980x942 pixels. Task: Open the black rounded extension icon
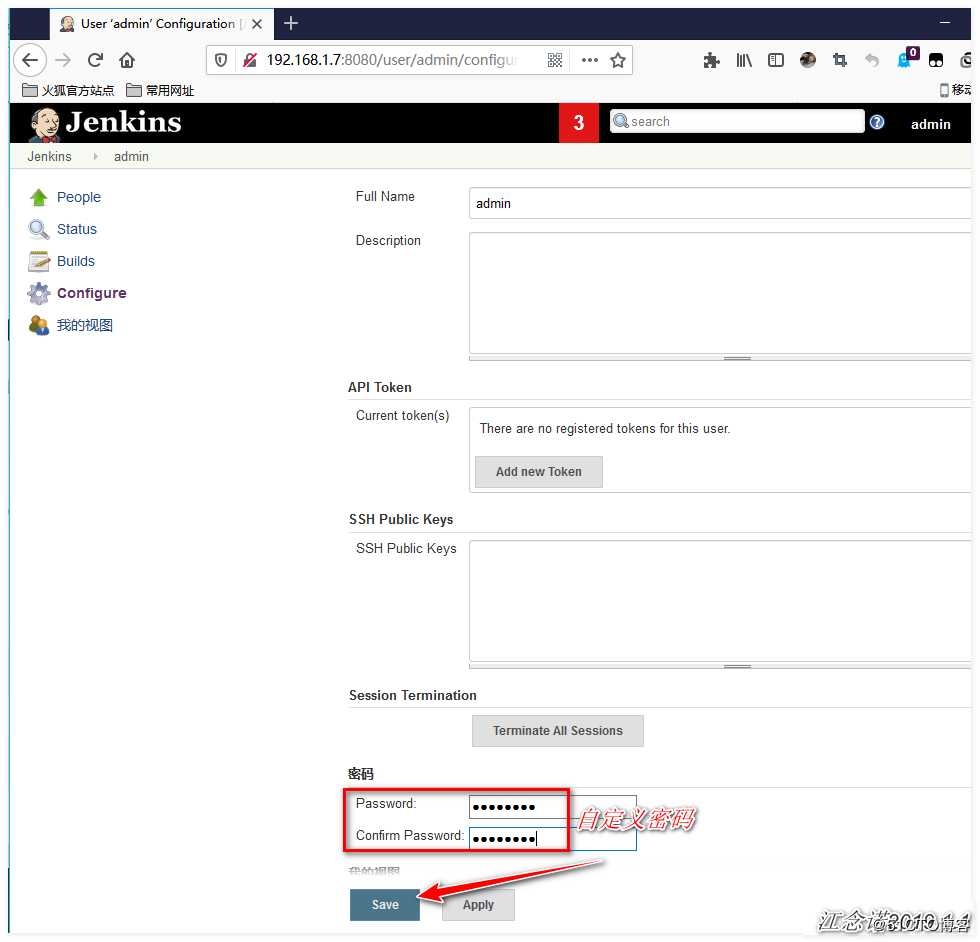[x=936, y=61]
